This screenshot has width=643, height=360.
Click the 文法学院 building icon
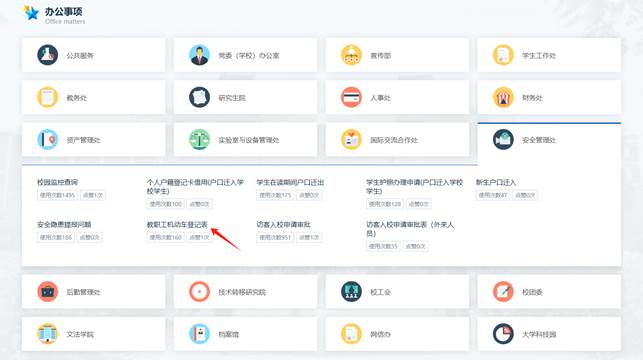pos(48,334)
